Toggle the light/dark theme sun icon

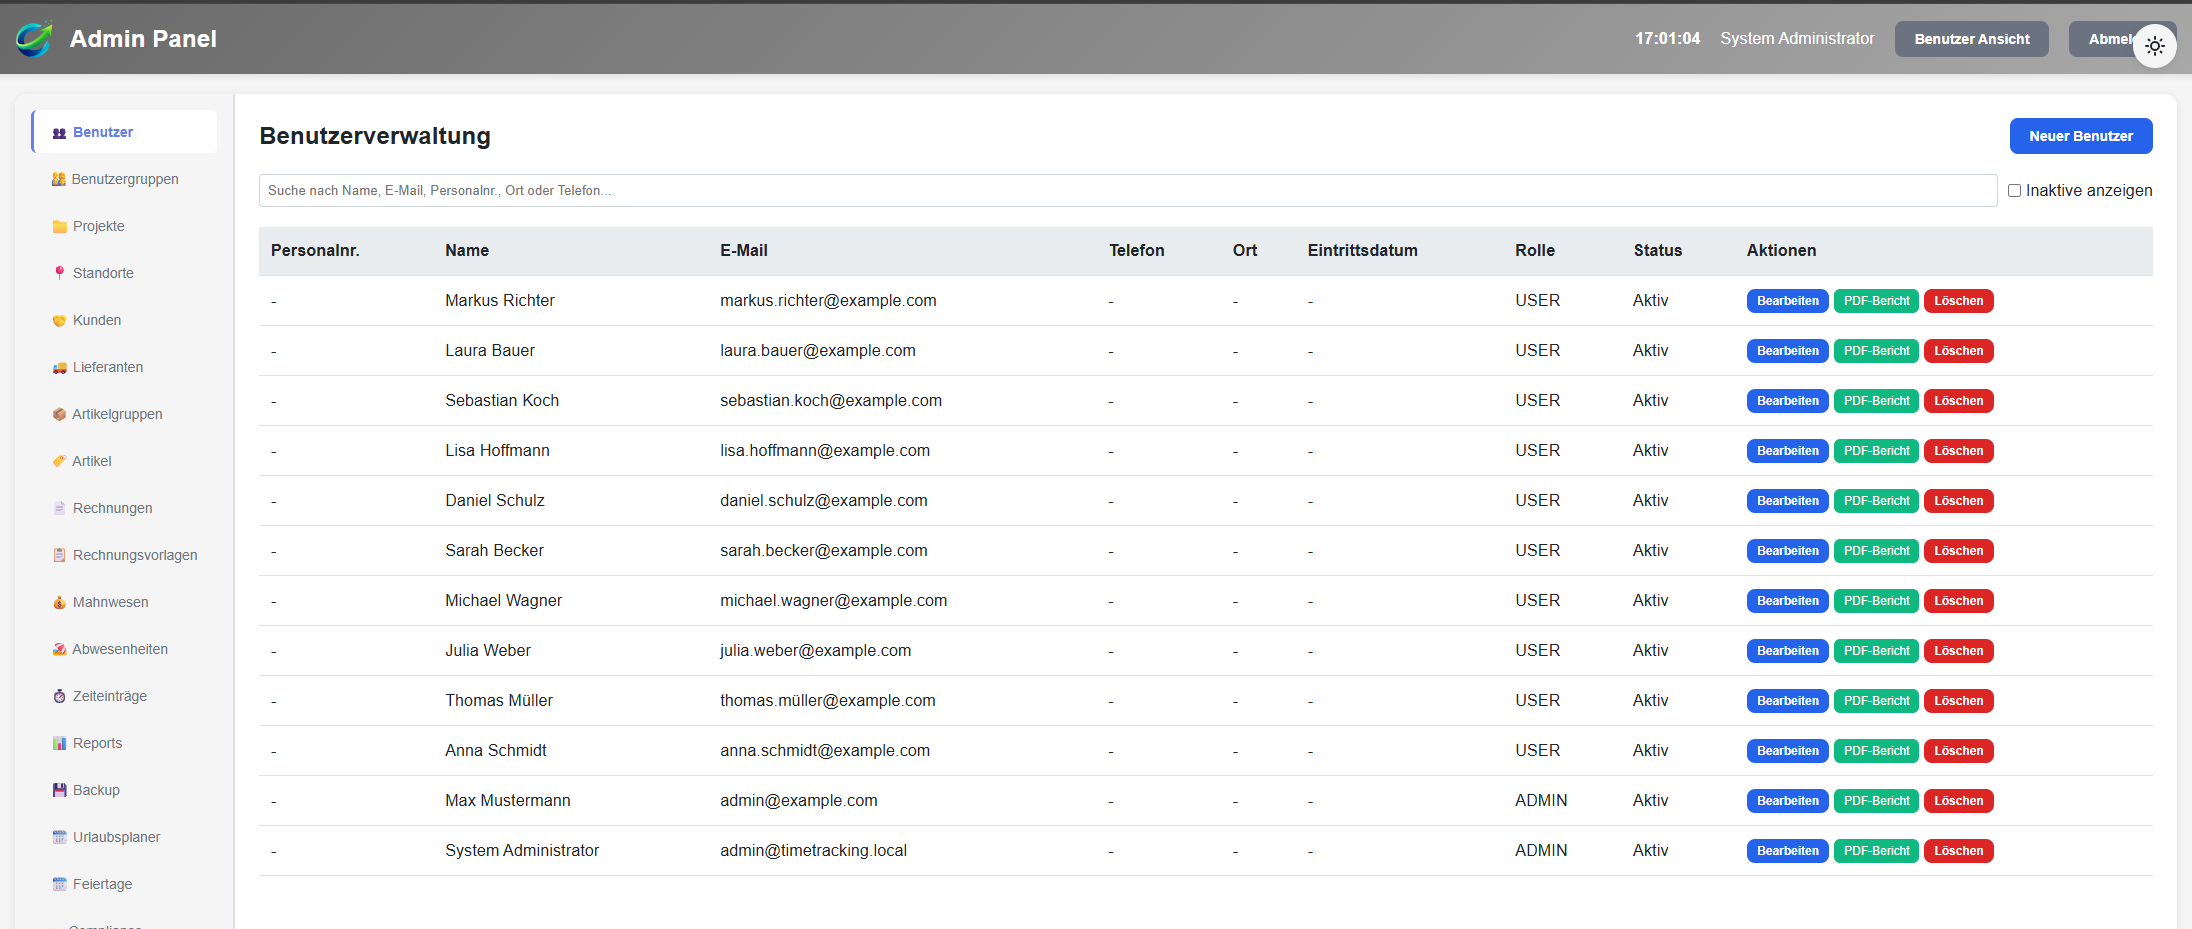(x=2154, y=46)
